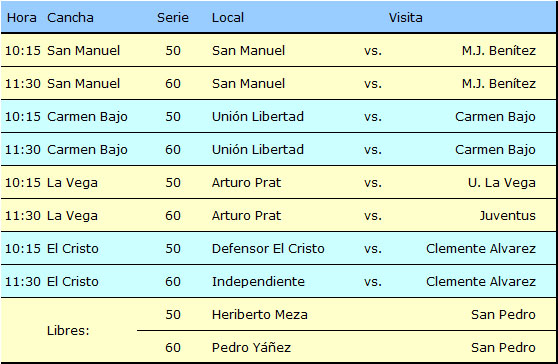Click San Pedro in the serie 60 row
The height and width of the screenshot is (364, 558).
click(x=503, y=347)
